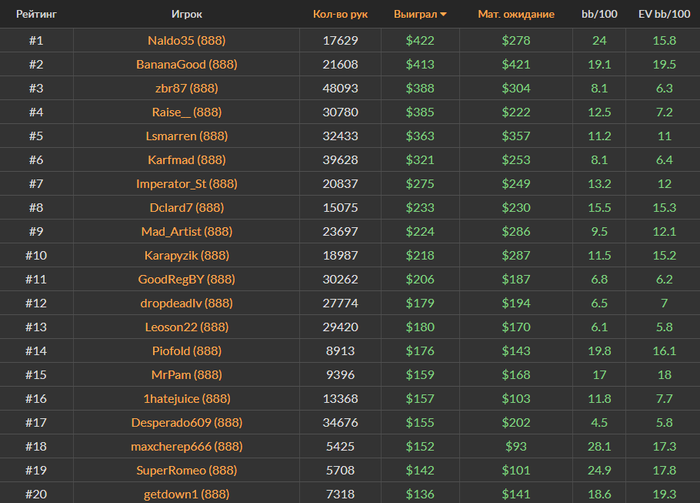Select winnings value $136
The width and height of the screenshot is (700, 503).
pos(420,494)
